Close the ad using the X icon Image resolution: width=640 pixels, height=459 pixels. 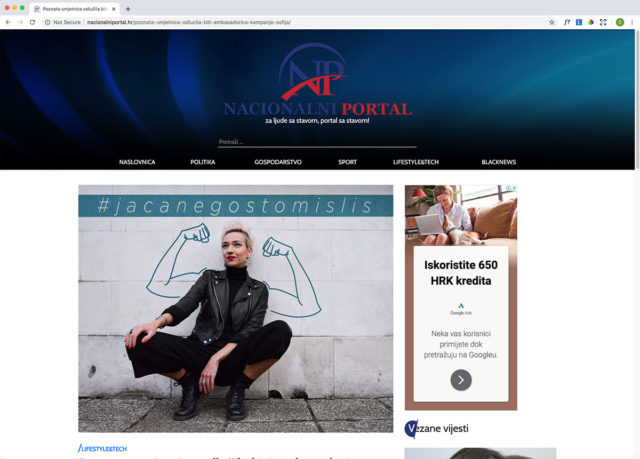coord(514,188)
